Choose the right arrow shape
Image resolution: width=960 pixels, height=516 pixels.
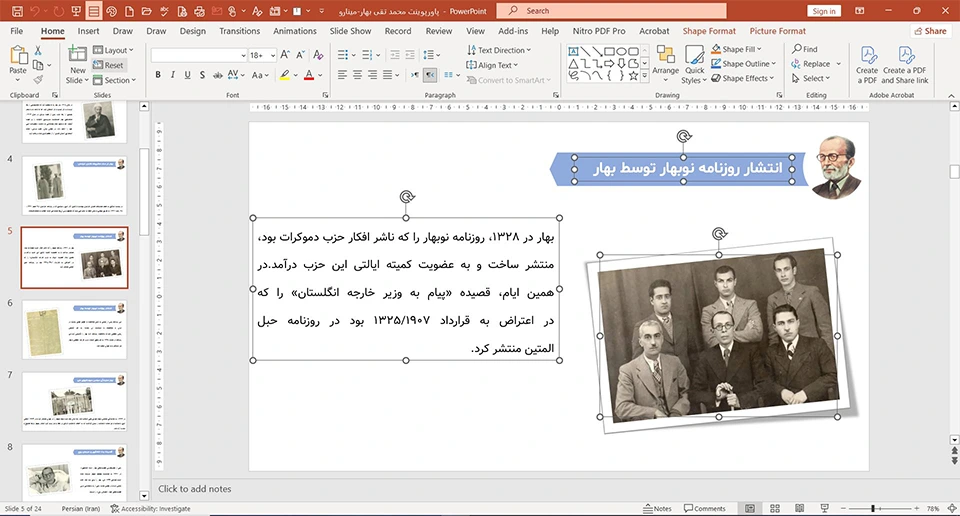point(609,64)
